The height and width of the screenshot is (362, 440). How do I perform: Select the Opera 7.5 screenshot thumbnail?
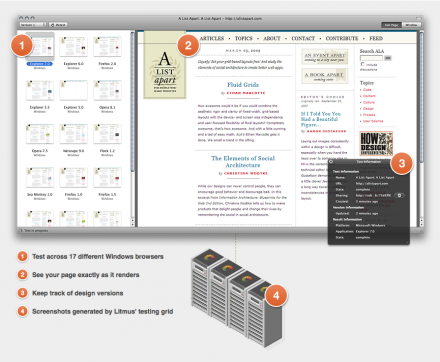pos(40,134)
